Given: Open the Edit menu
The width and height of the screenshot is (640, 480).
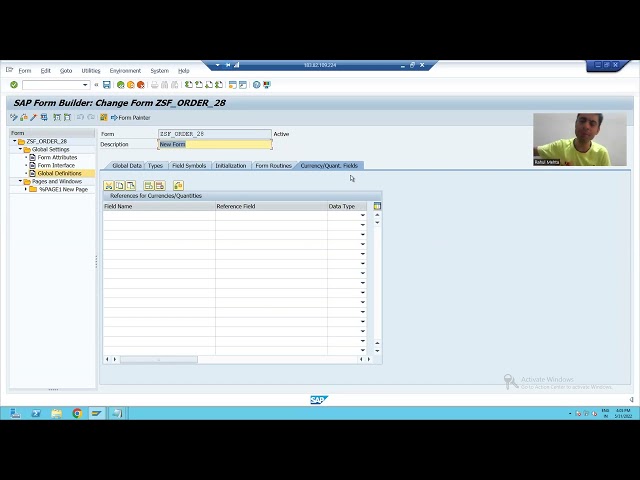Looking at the screenshot, I should click(45, 71).
